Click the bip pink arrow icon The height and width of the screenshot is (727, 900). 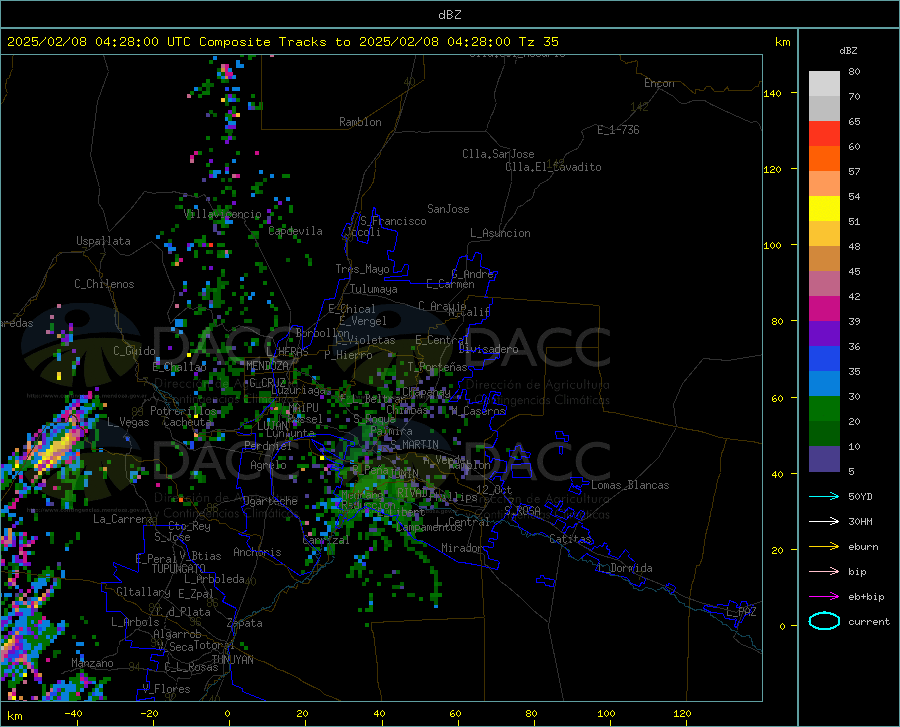824,572
